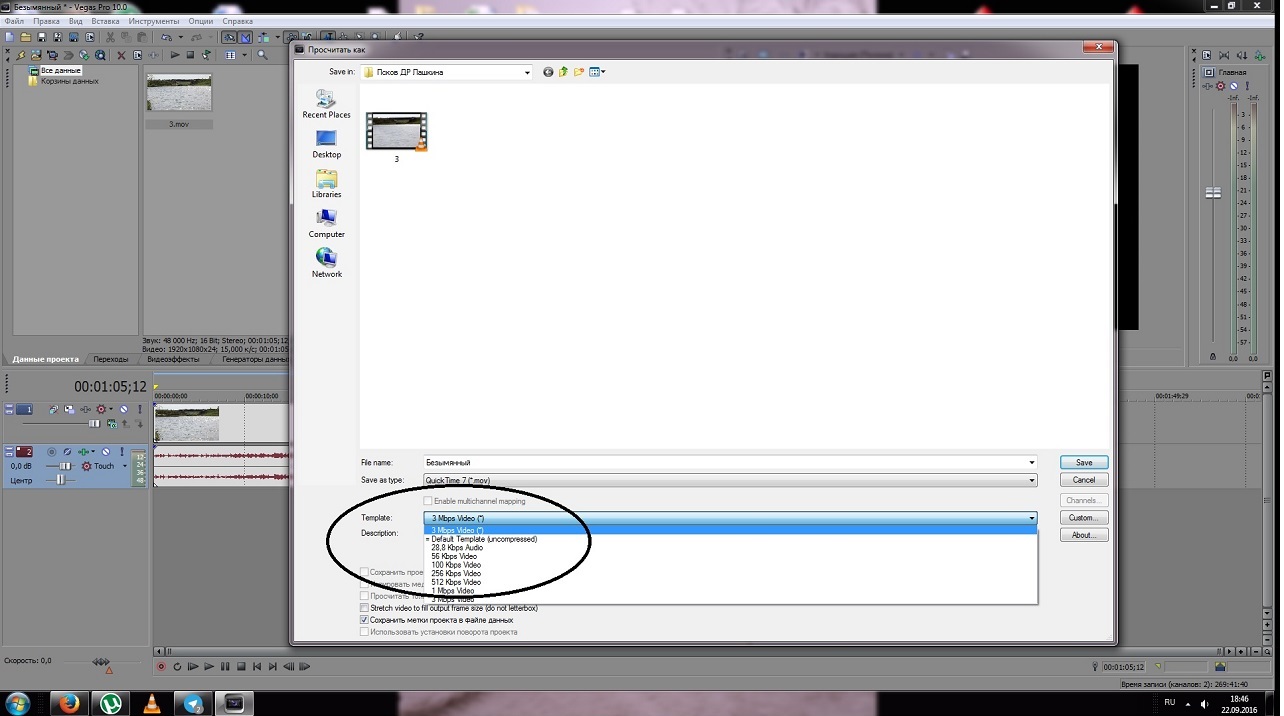
Task: Select the video file thumbnail named 3
Action: click(396, 132)
